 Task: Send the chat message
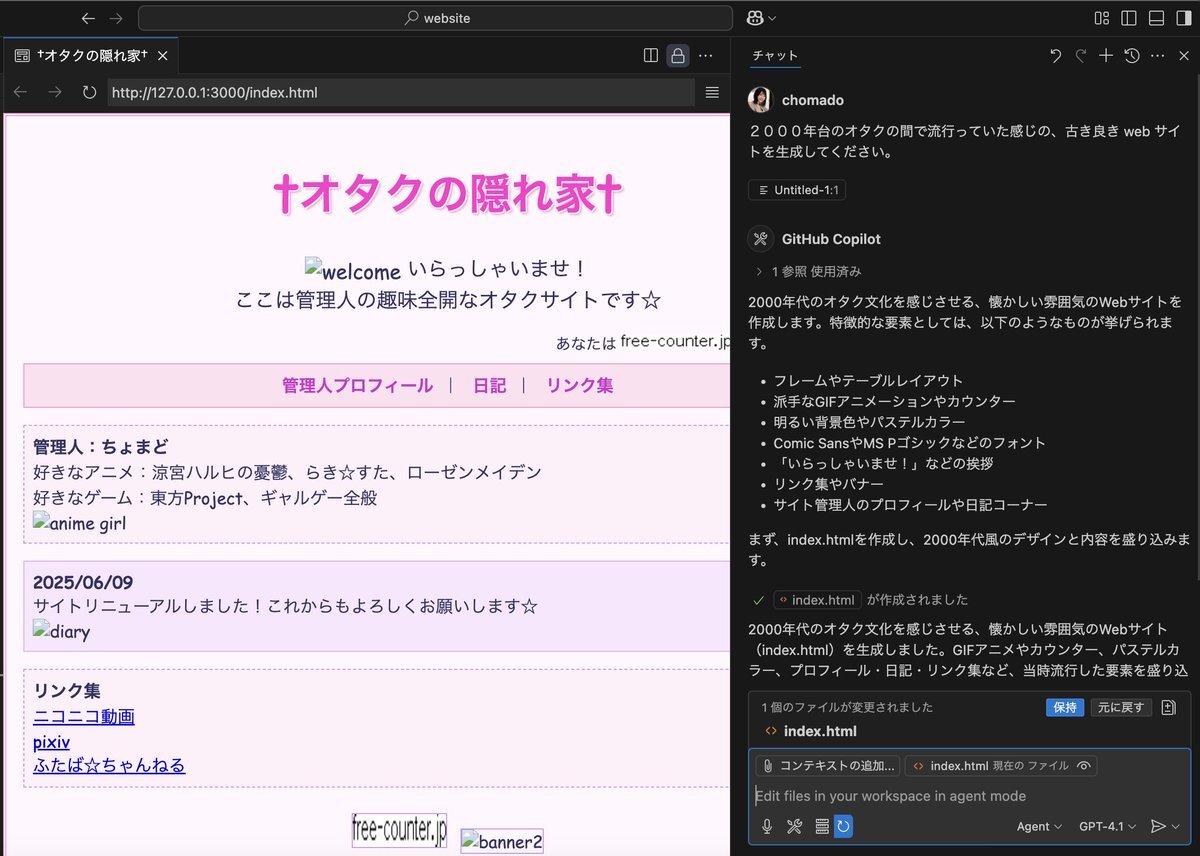point(1158,826)
